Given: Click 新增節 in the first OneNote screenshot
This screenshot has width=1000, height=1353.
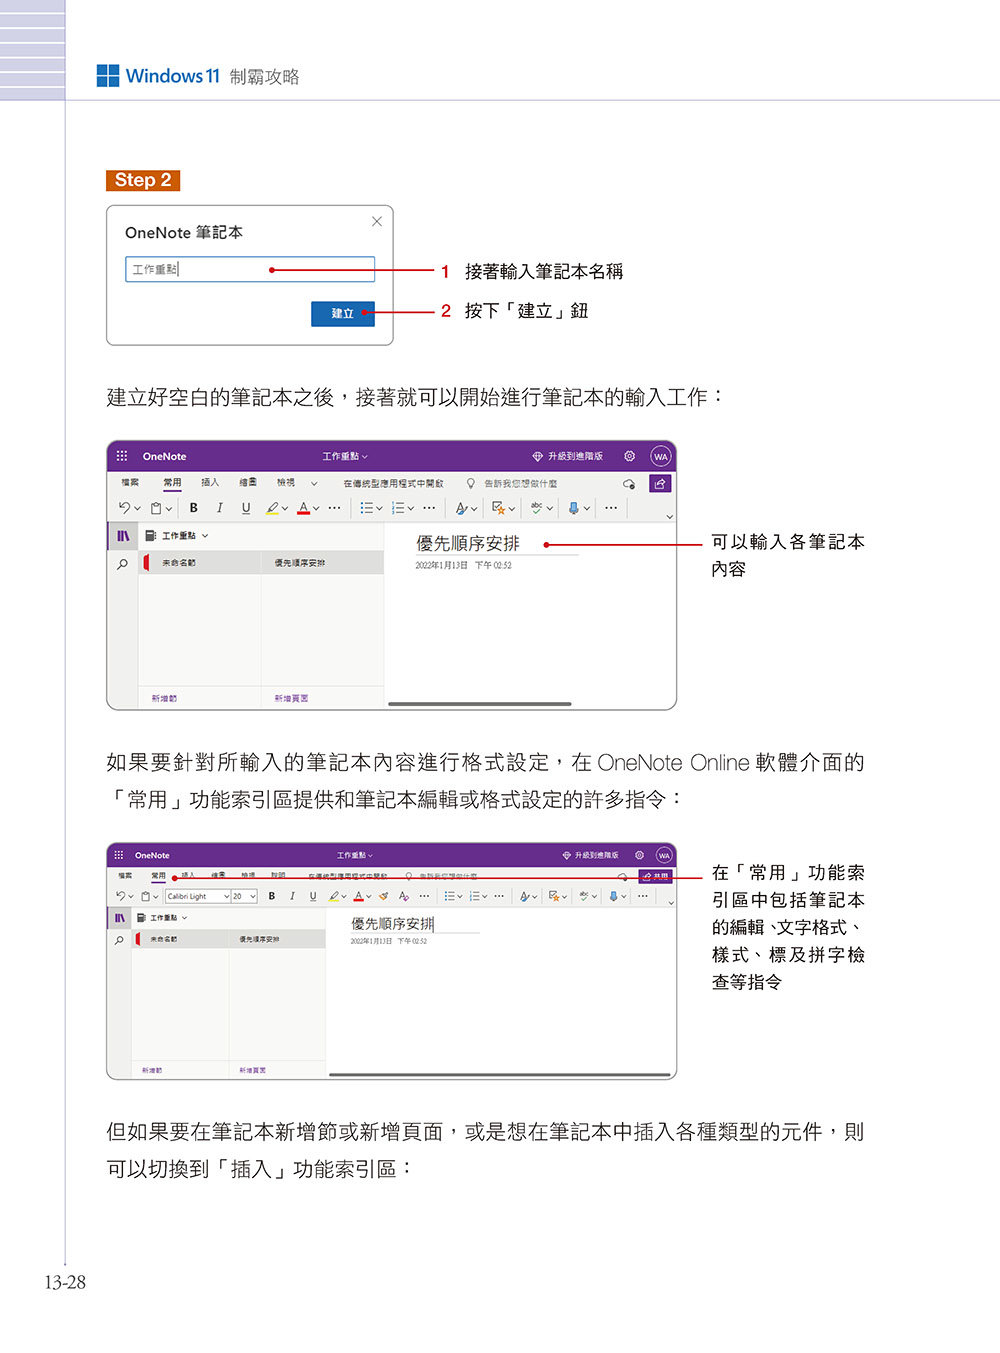Looking at the screenshot, I should coord(165,698).
